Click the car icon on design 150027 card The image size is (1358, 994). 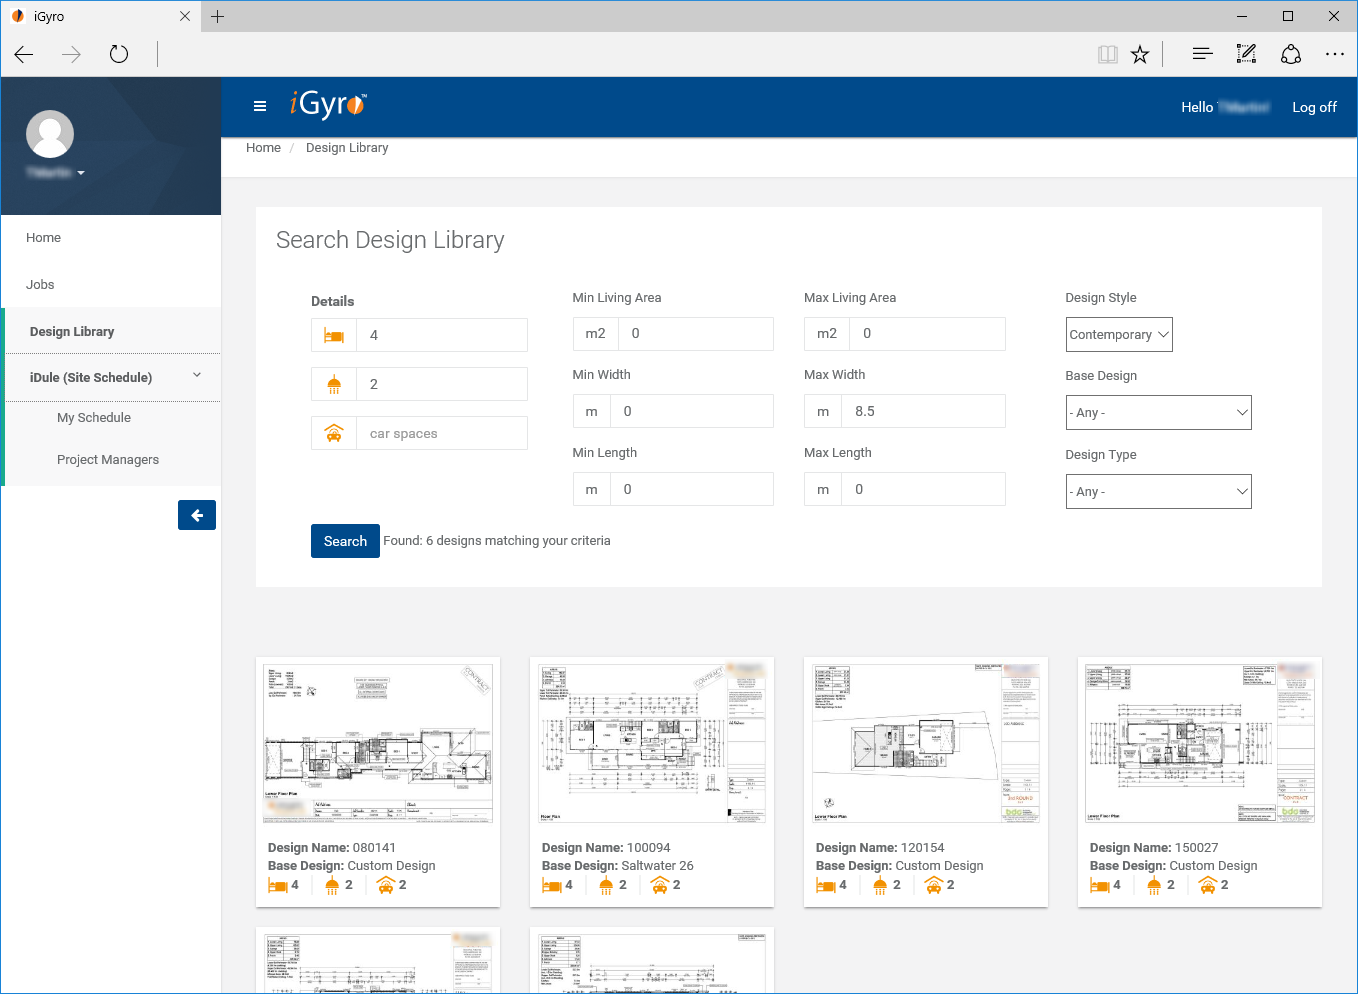pyautogui.click(x=1207, y=885)
